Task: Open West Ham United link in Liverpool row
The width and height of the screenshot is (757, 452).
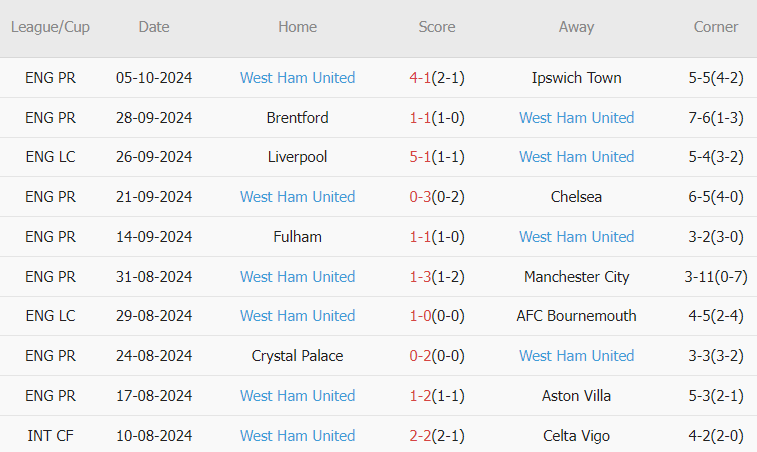Action: [x=576, y=157]
